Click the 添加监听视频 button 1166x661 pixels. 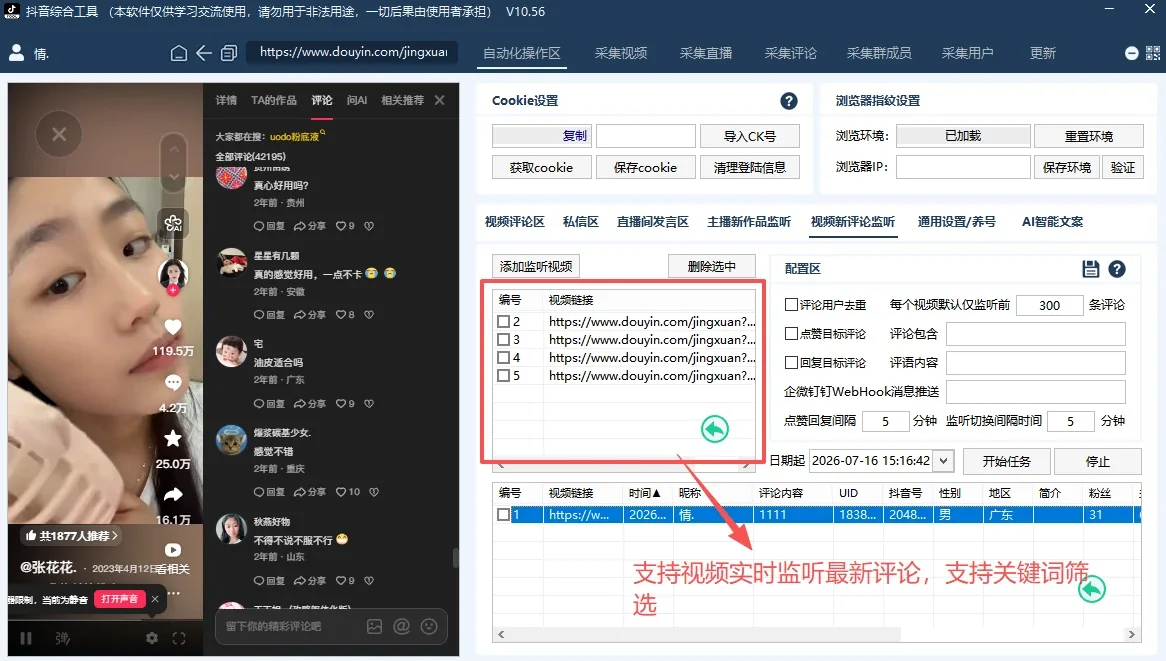coord(536,266)
